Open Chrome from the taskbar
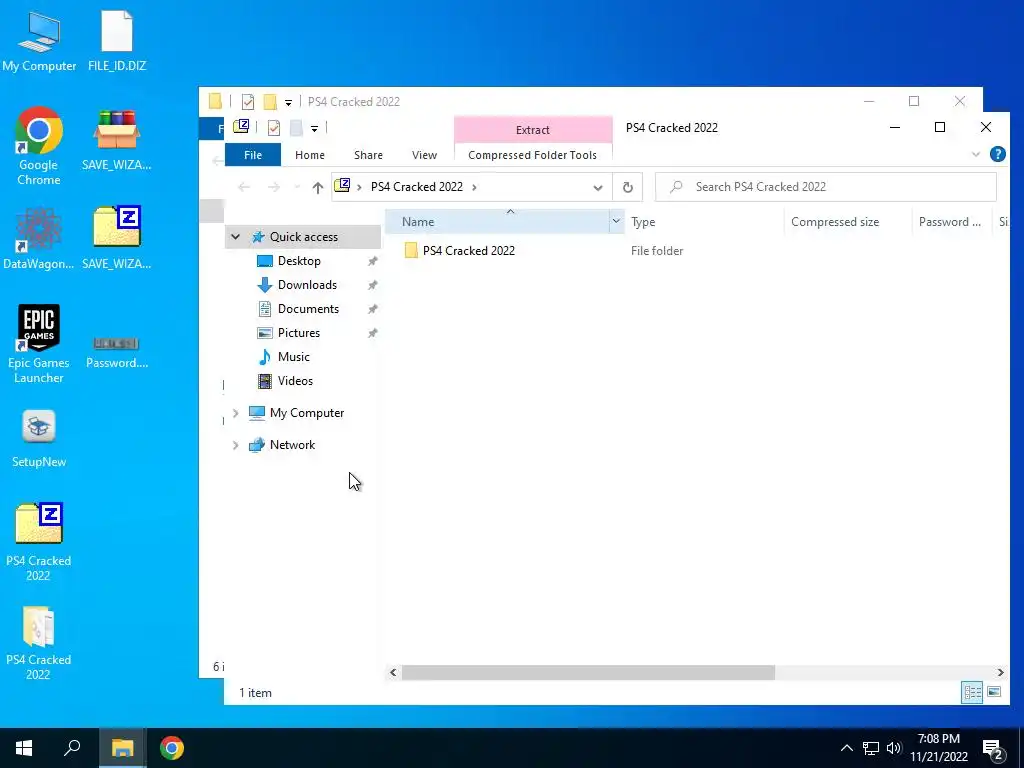The width and height of the screenshot is (1024, 768). click(x=172, y=748)
